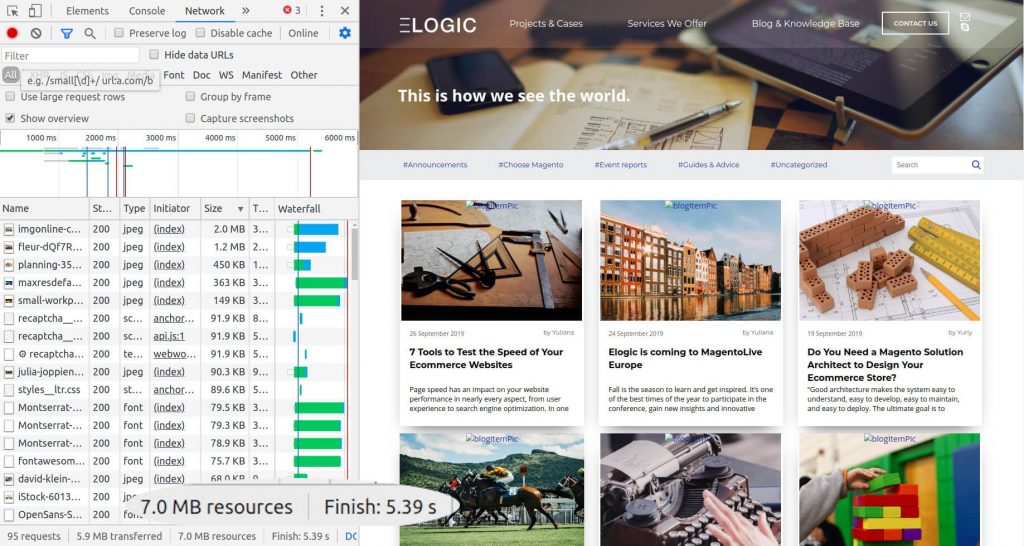Screen dimensions: 1024x546
Task: Select the inspect element cursor icon
Action: pos(12,11)
